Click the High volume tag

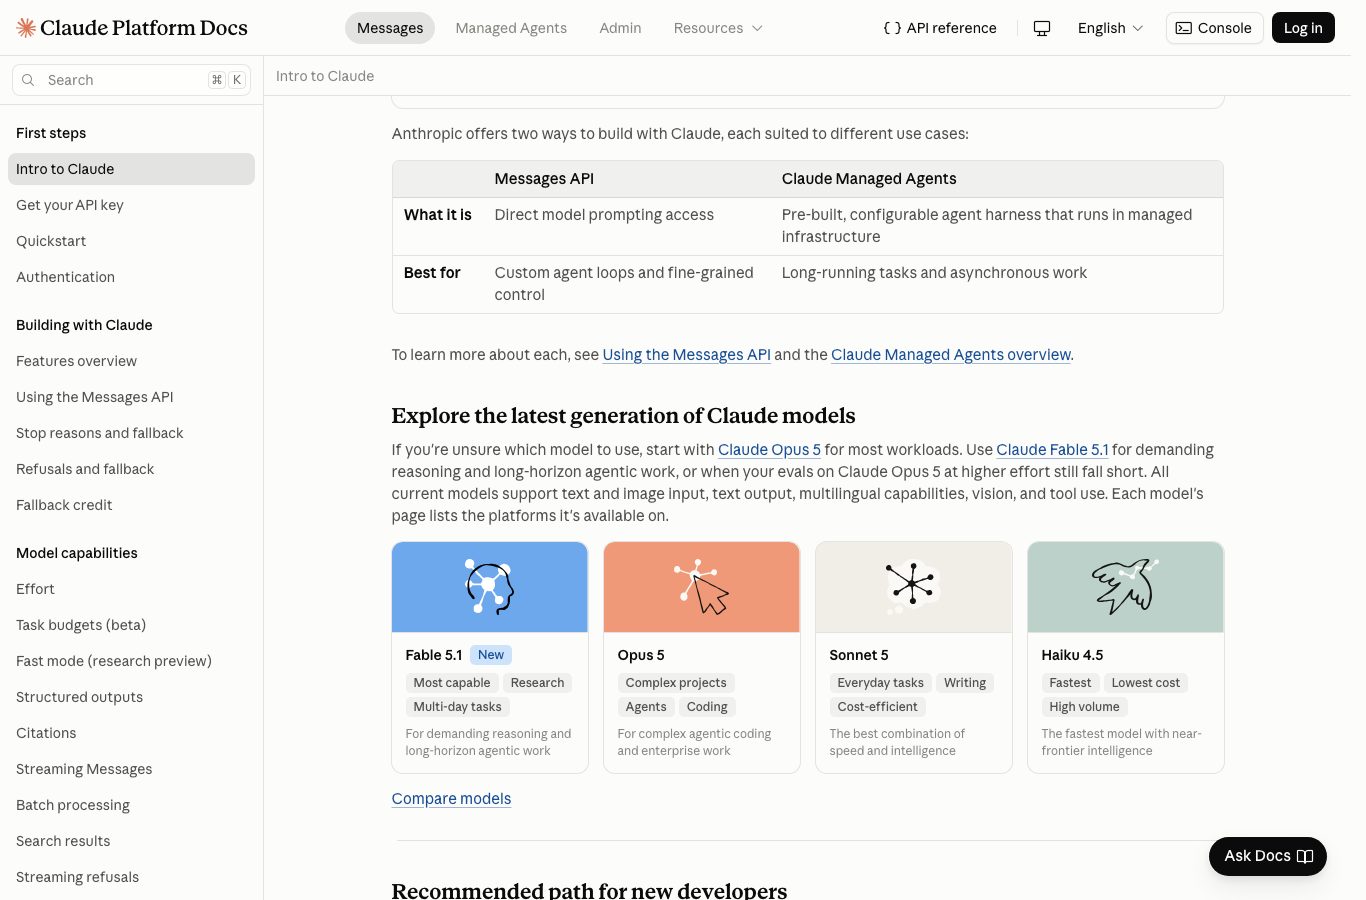pos(1085,707)
